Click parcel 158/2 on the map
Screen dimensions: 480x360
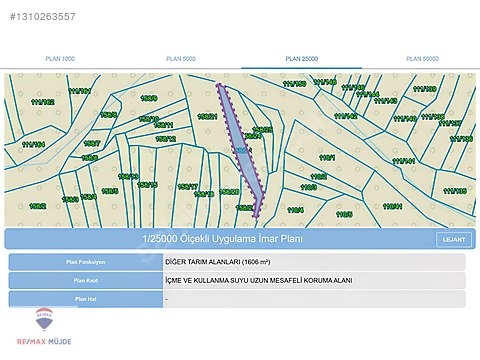click(38, 206)
